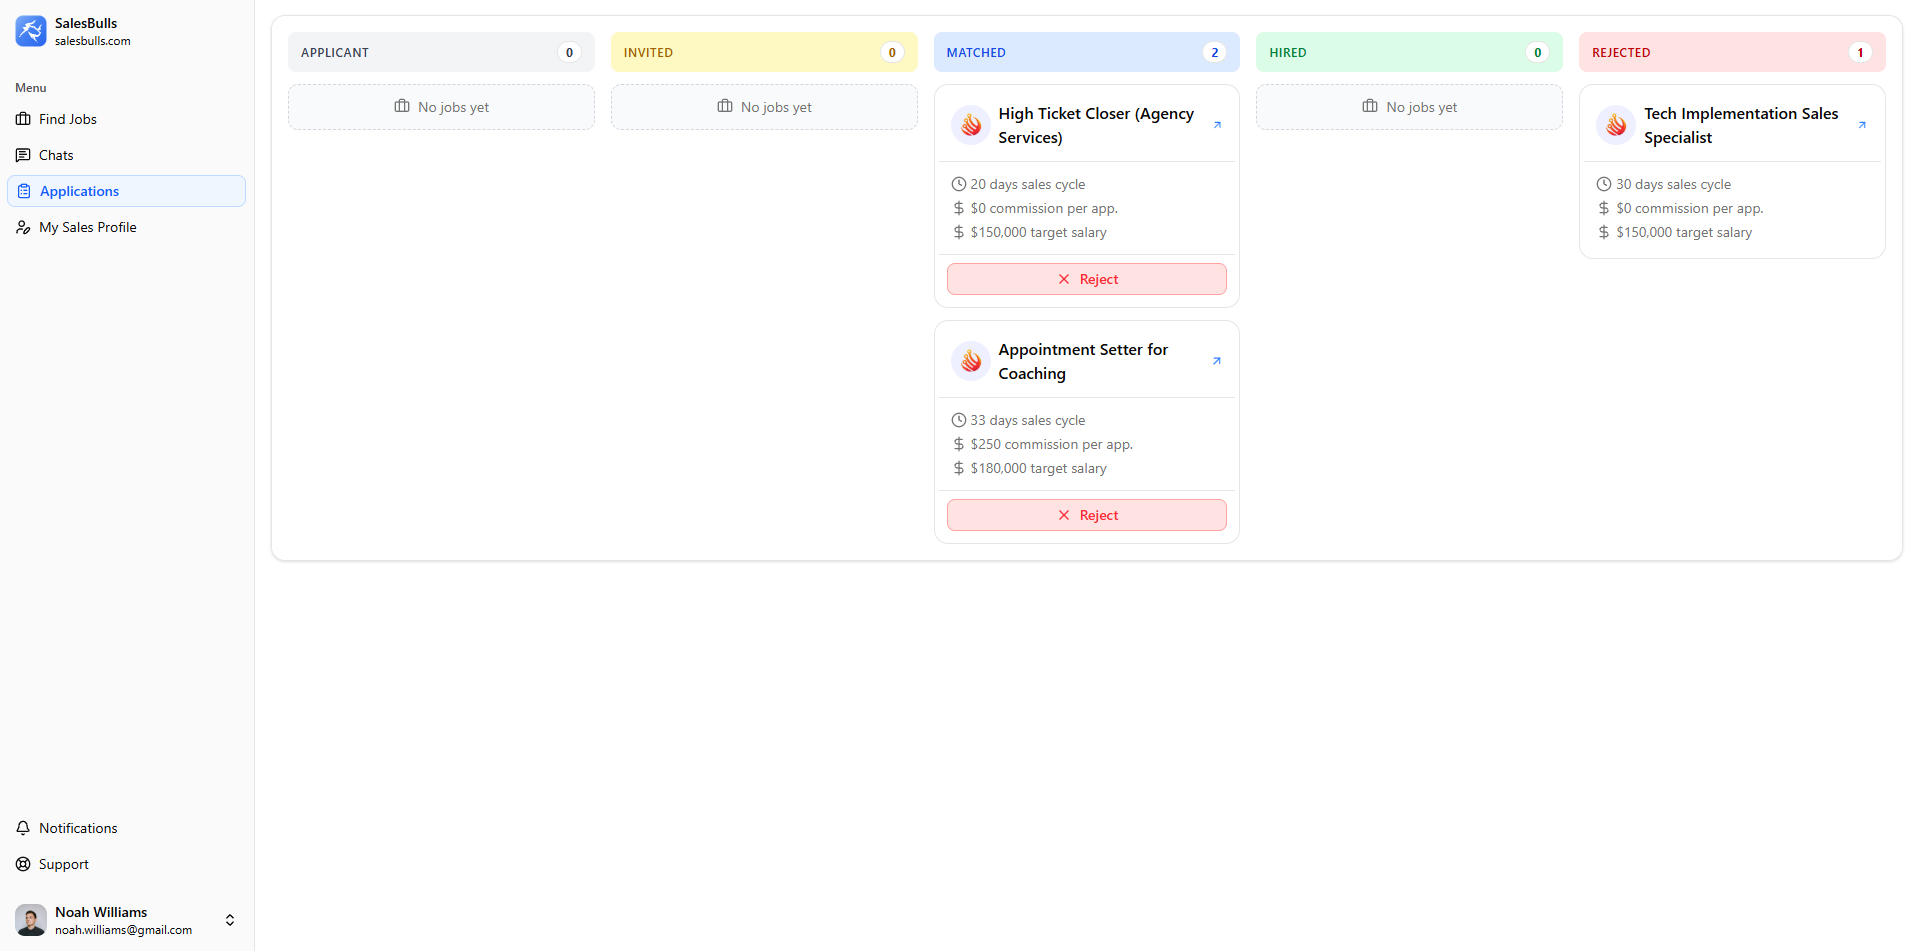Open the Appointment Setter for Coaching card arrow
1917x951 pixels.
[x=1217, y=361]
